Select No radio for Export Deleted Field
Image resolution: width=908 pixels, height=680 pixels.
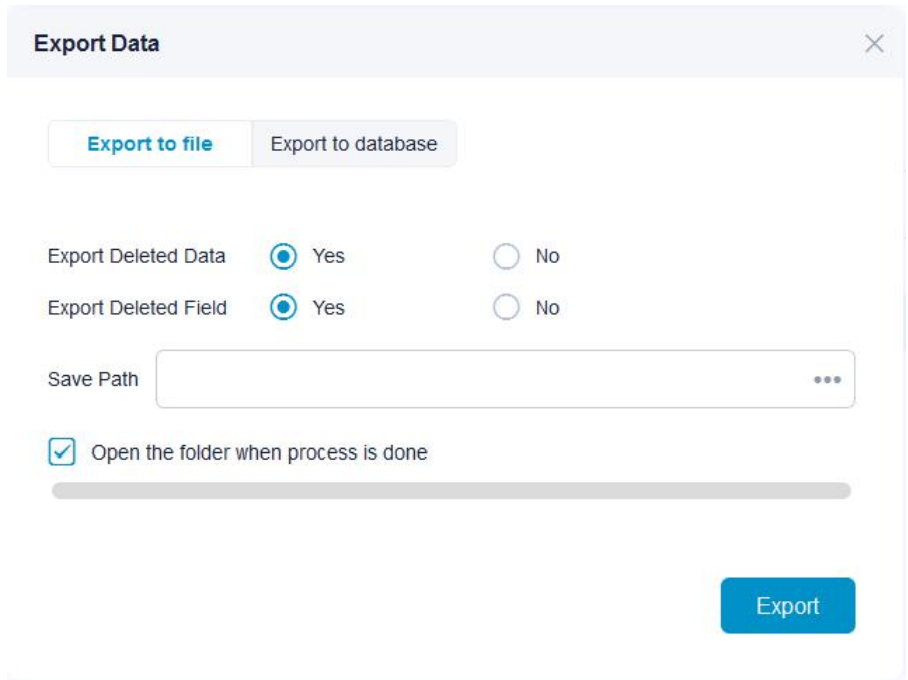(507, 308)
